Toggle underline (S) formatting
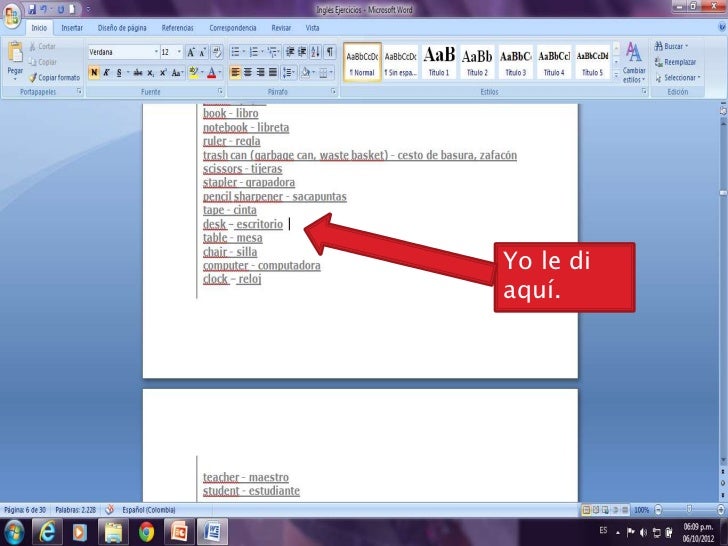 (119, 73)
